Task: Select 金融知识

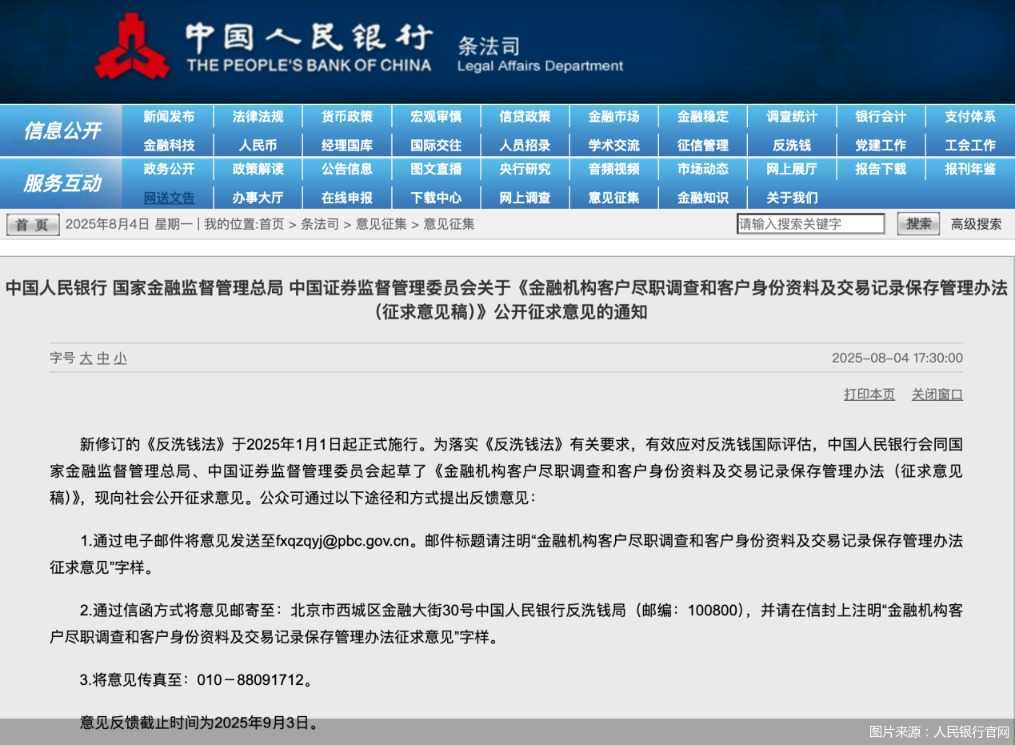Action: pos(703,197)
